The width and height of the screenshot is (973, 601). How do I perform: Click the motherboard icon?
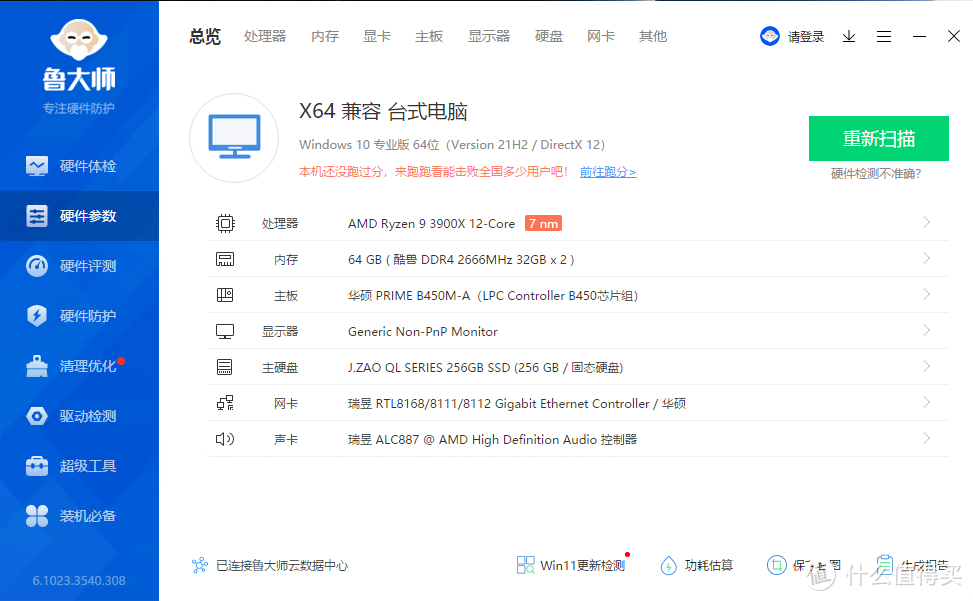225,295
